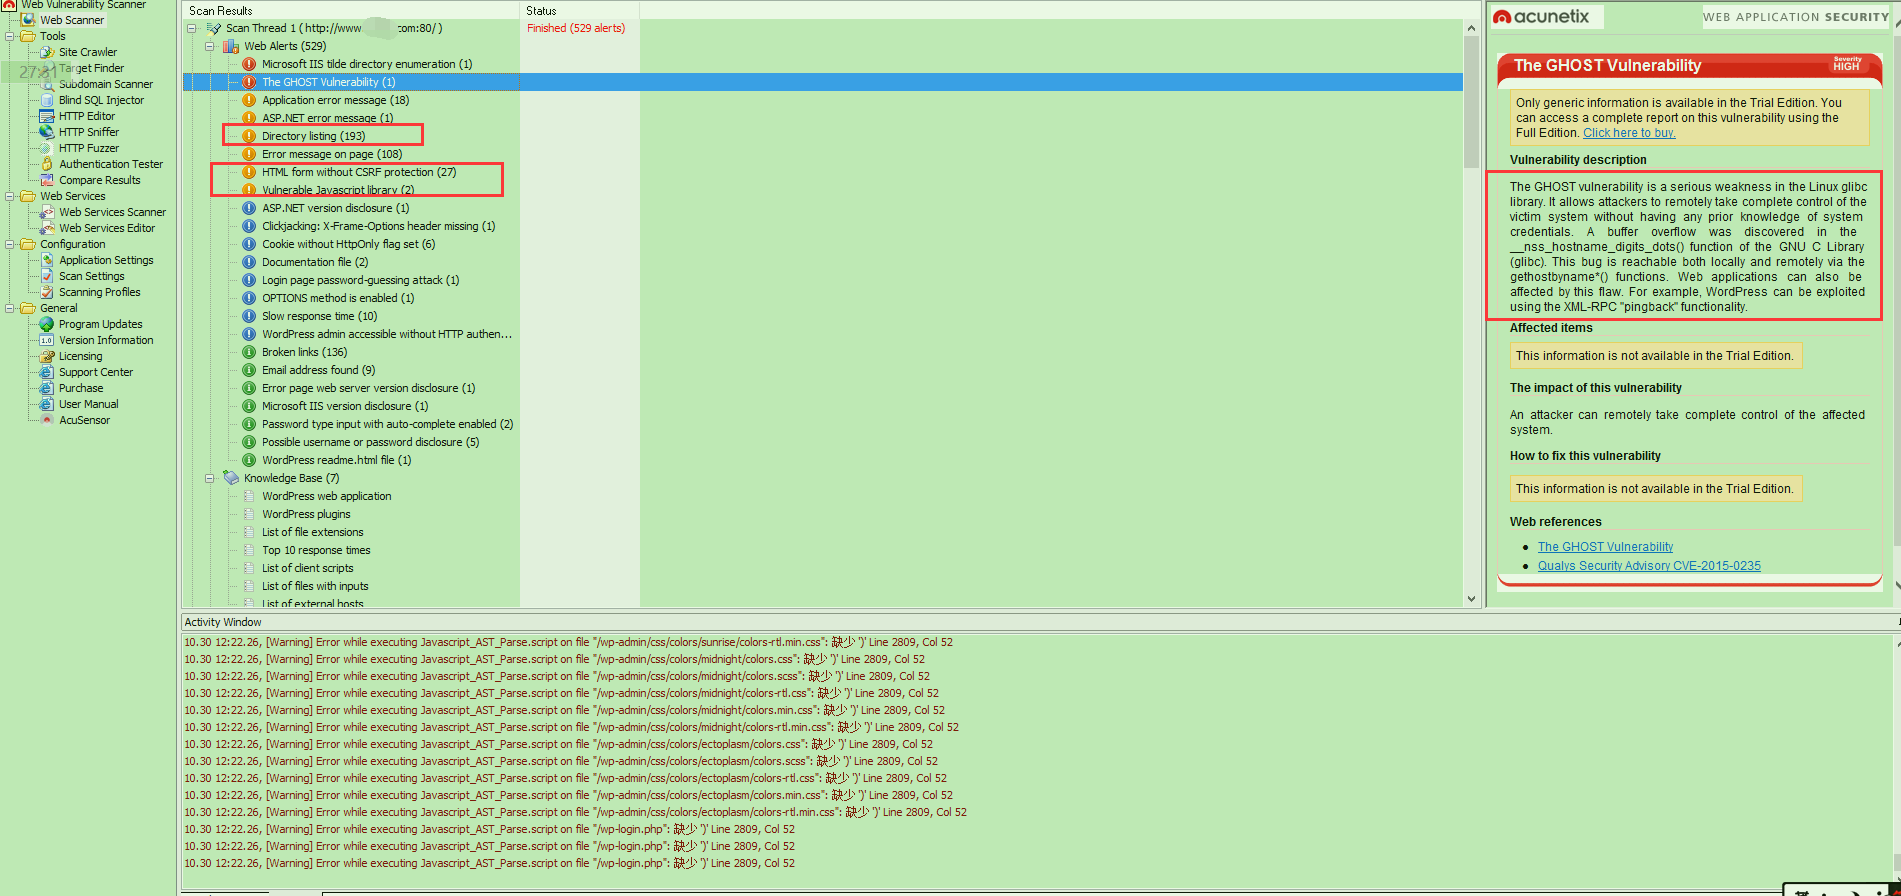Open the Web Services Scanner icon
Image resolution: width=1901 pixels, height=896 pixels.
coord(46,212)
